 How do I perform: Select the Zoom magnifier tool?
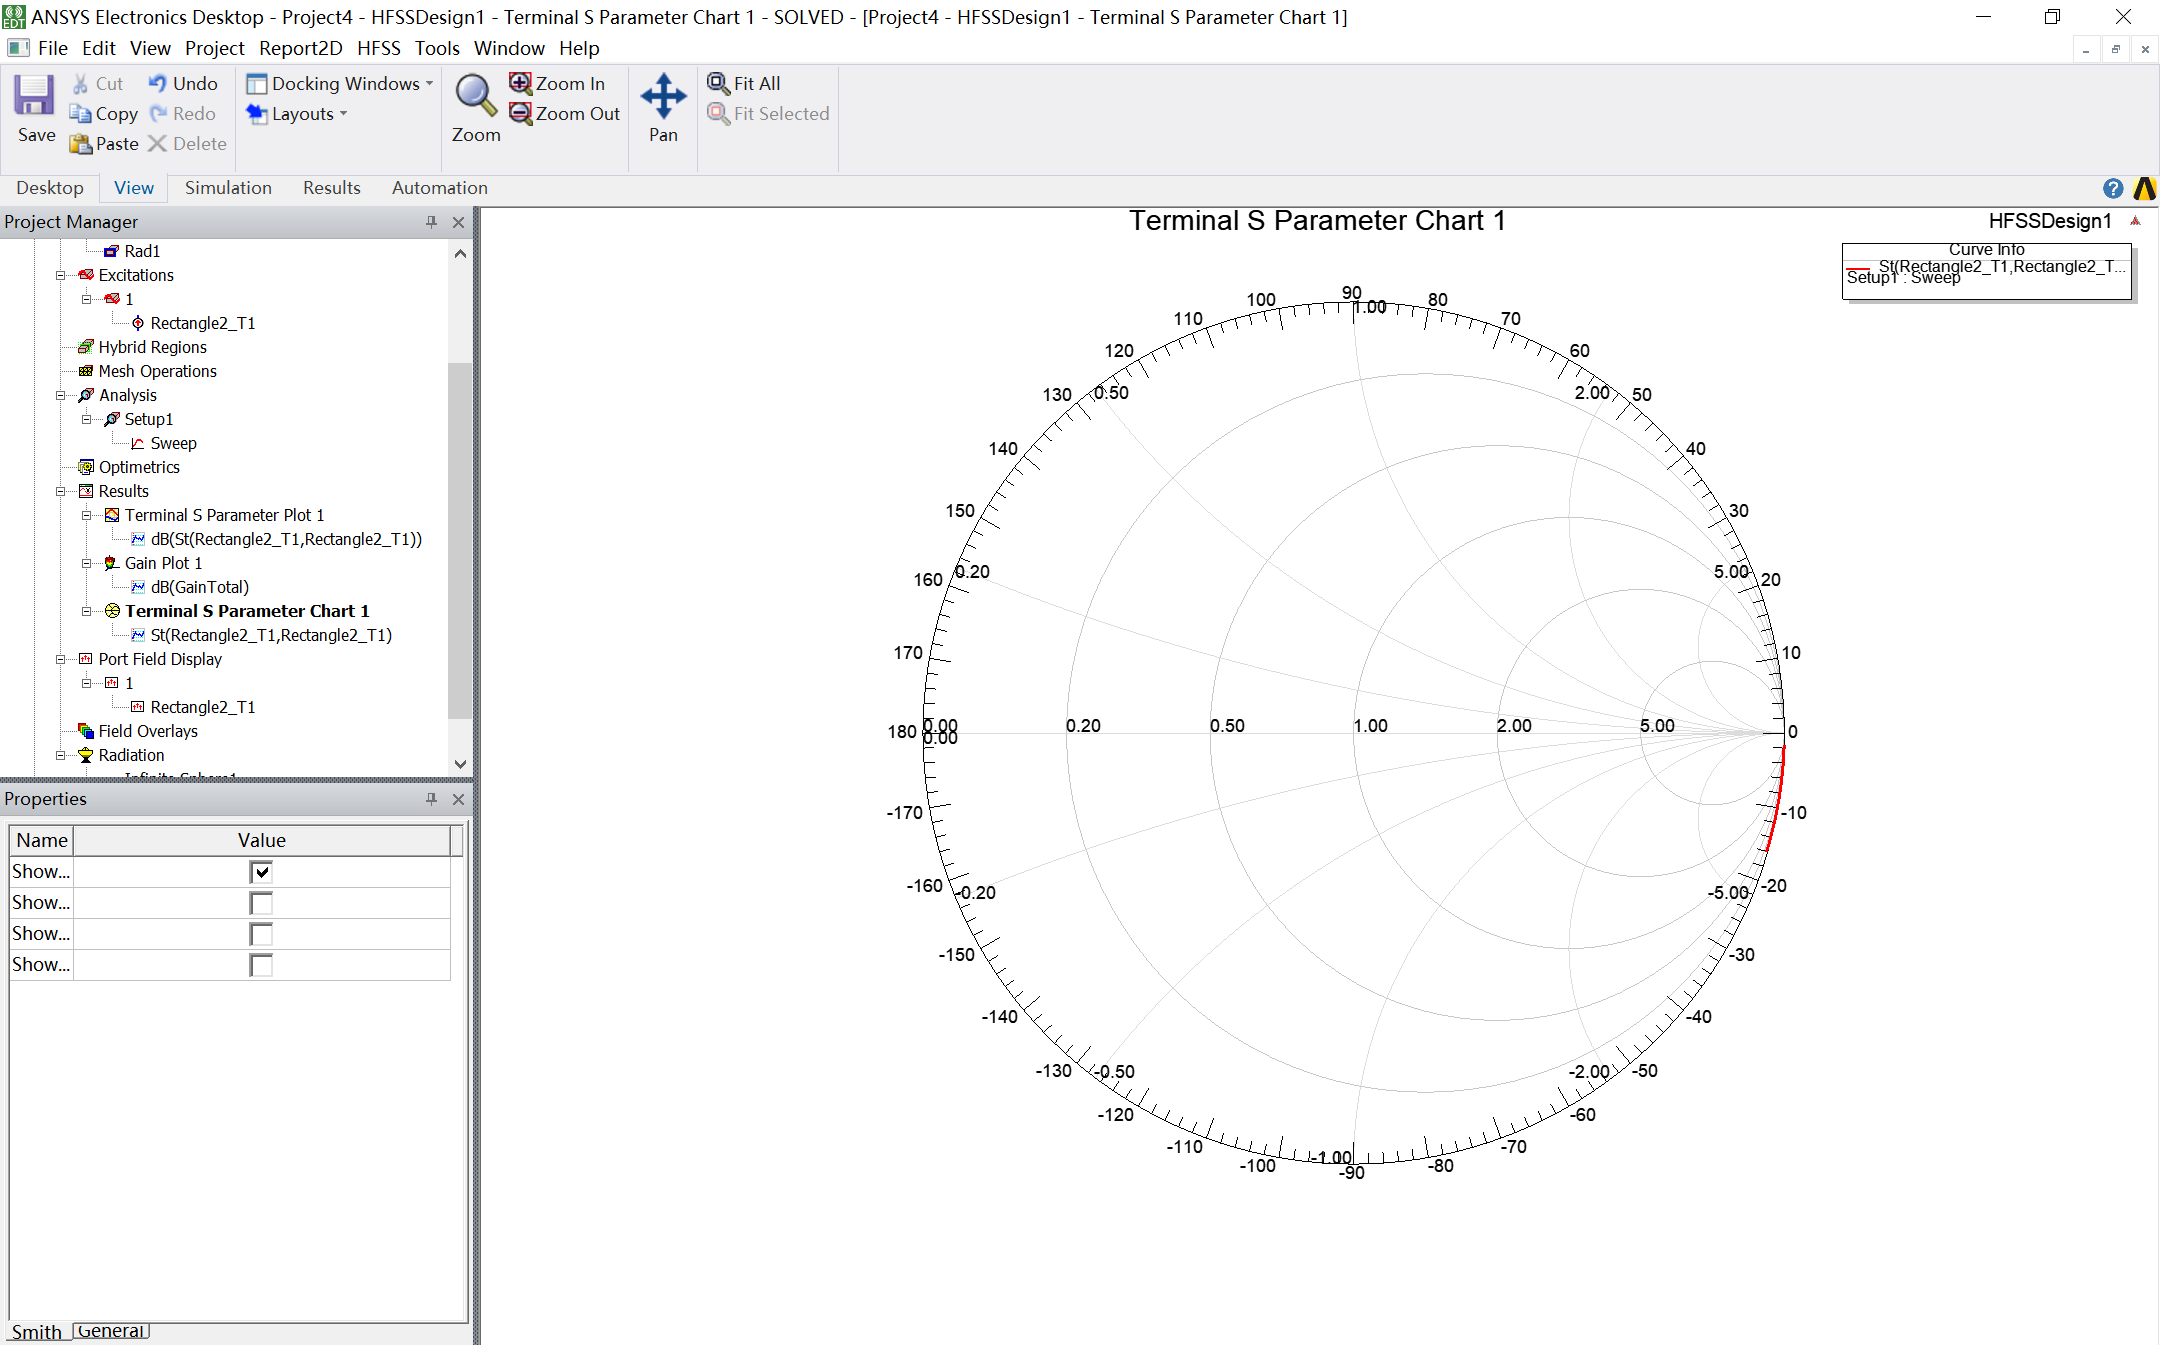[476, 96]
